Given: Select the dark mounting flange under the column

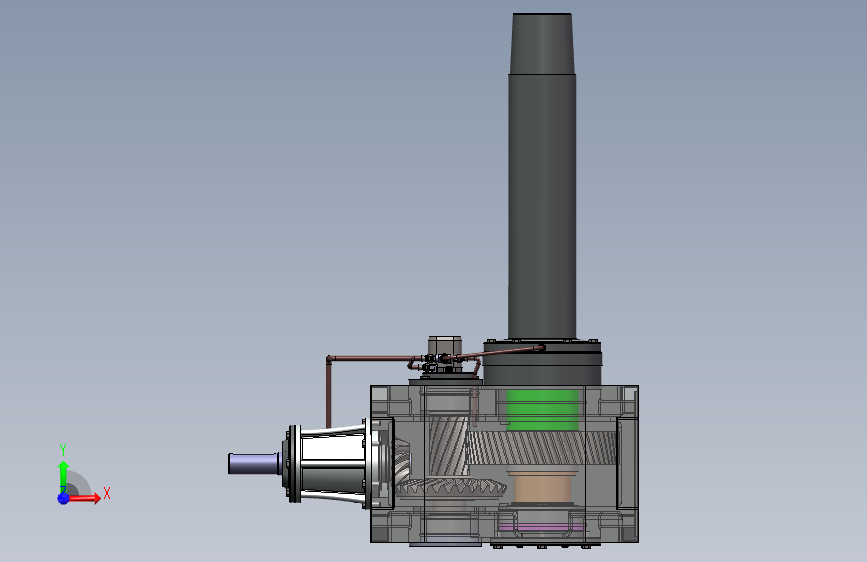Looking at the screenshot, I should click(x=542, y=363).
